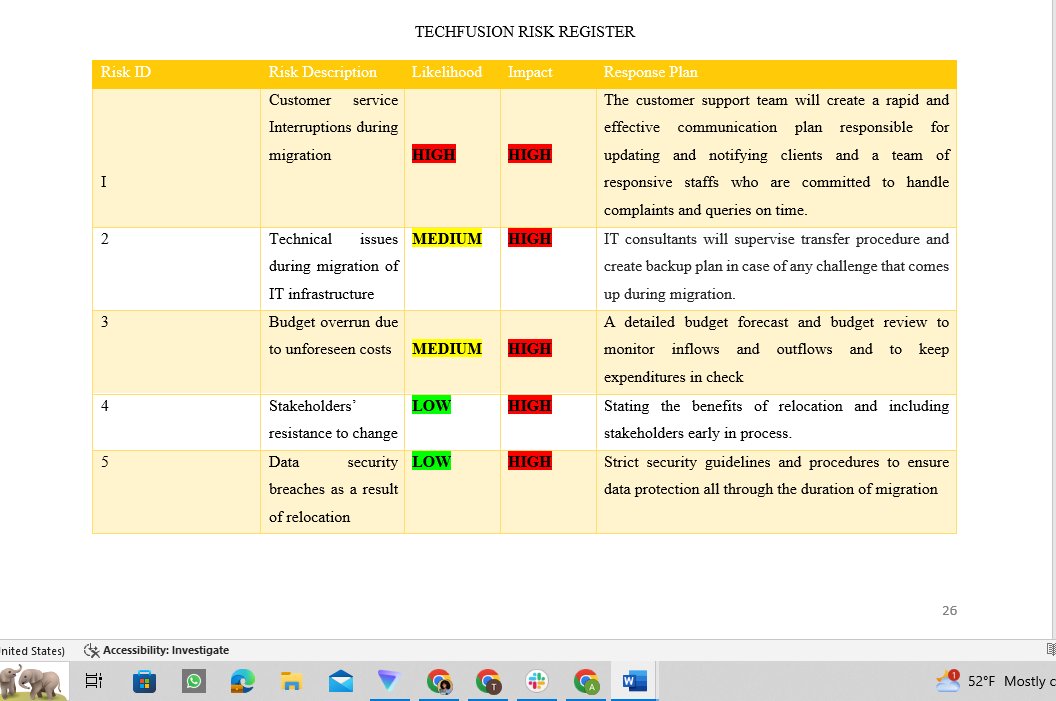The height and width of the screenshot is (701, 1056).
Task: Open Slack from the taskbar
Action: click(537, 681)
